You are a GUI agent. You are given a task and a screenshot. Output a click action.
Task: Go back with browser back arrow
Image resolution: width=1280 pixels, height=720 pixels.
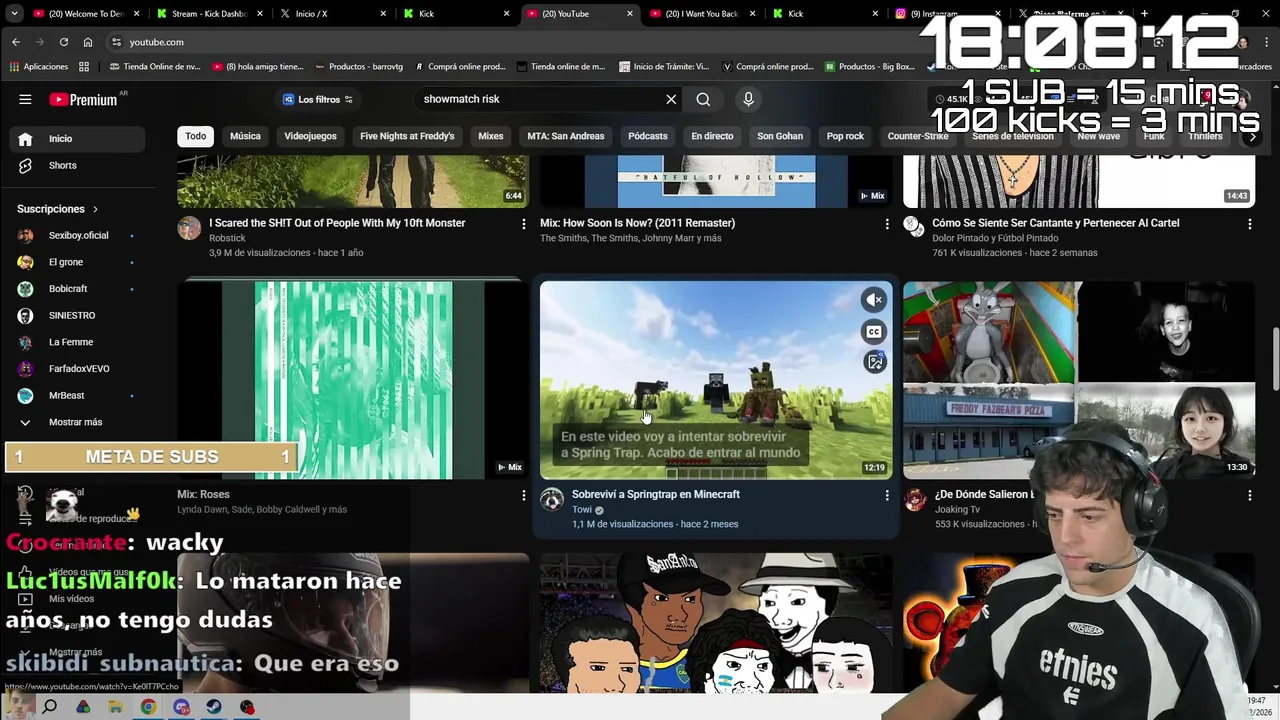point(16,42)
